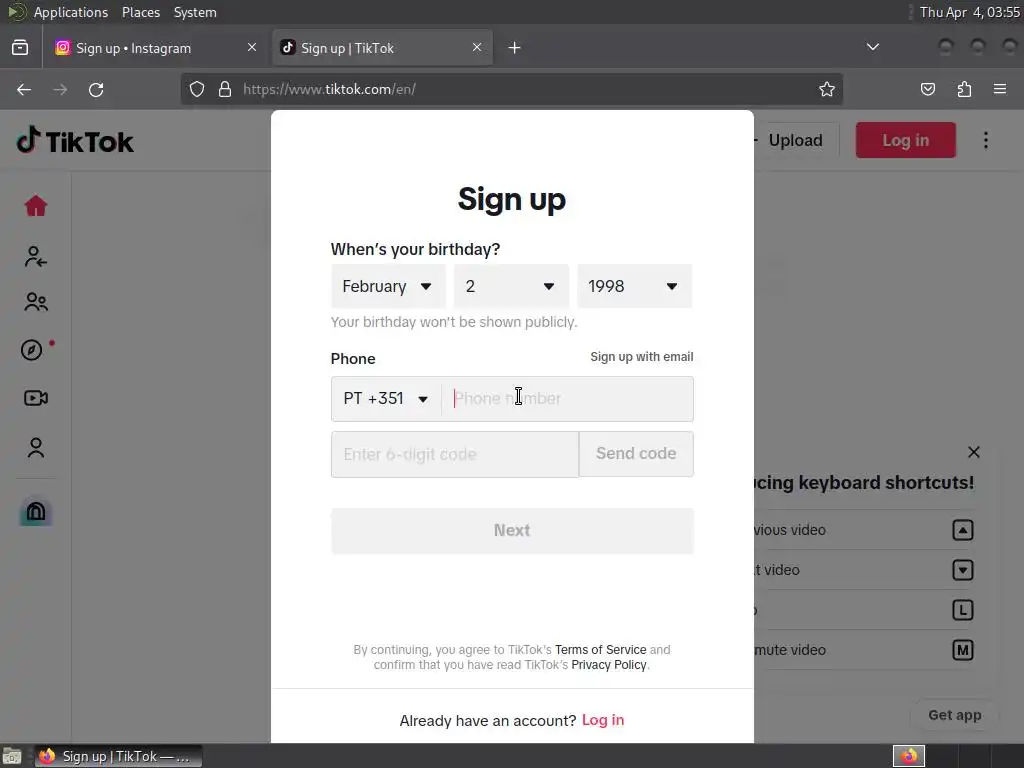1024x768 pixels.
Task: Open the birthday month dropdown showing February
Action: (x=388, y=286)
